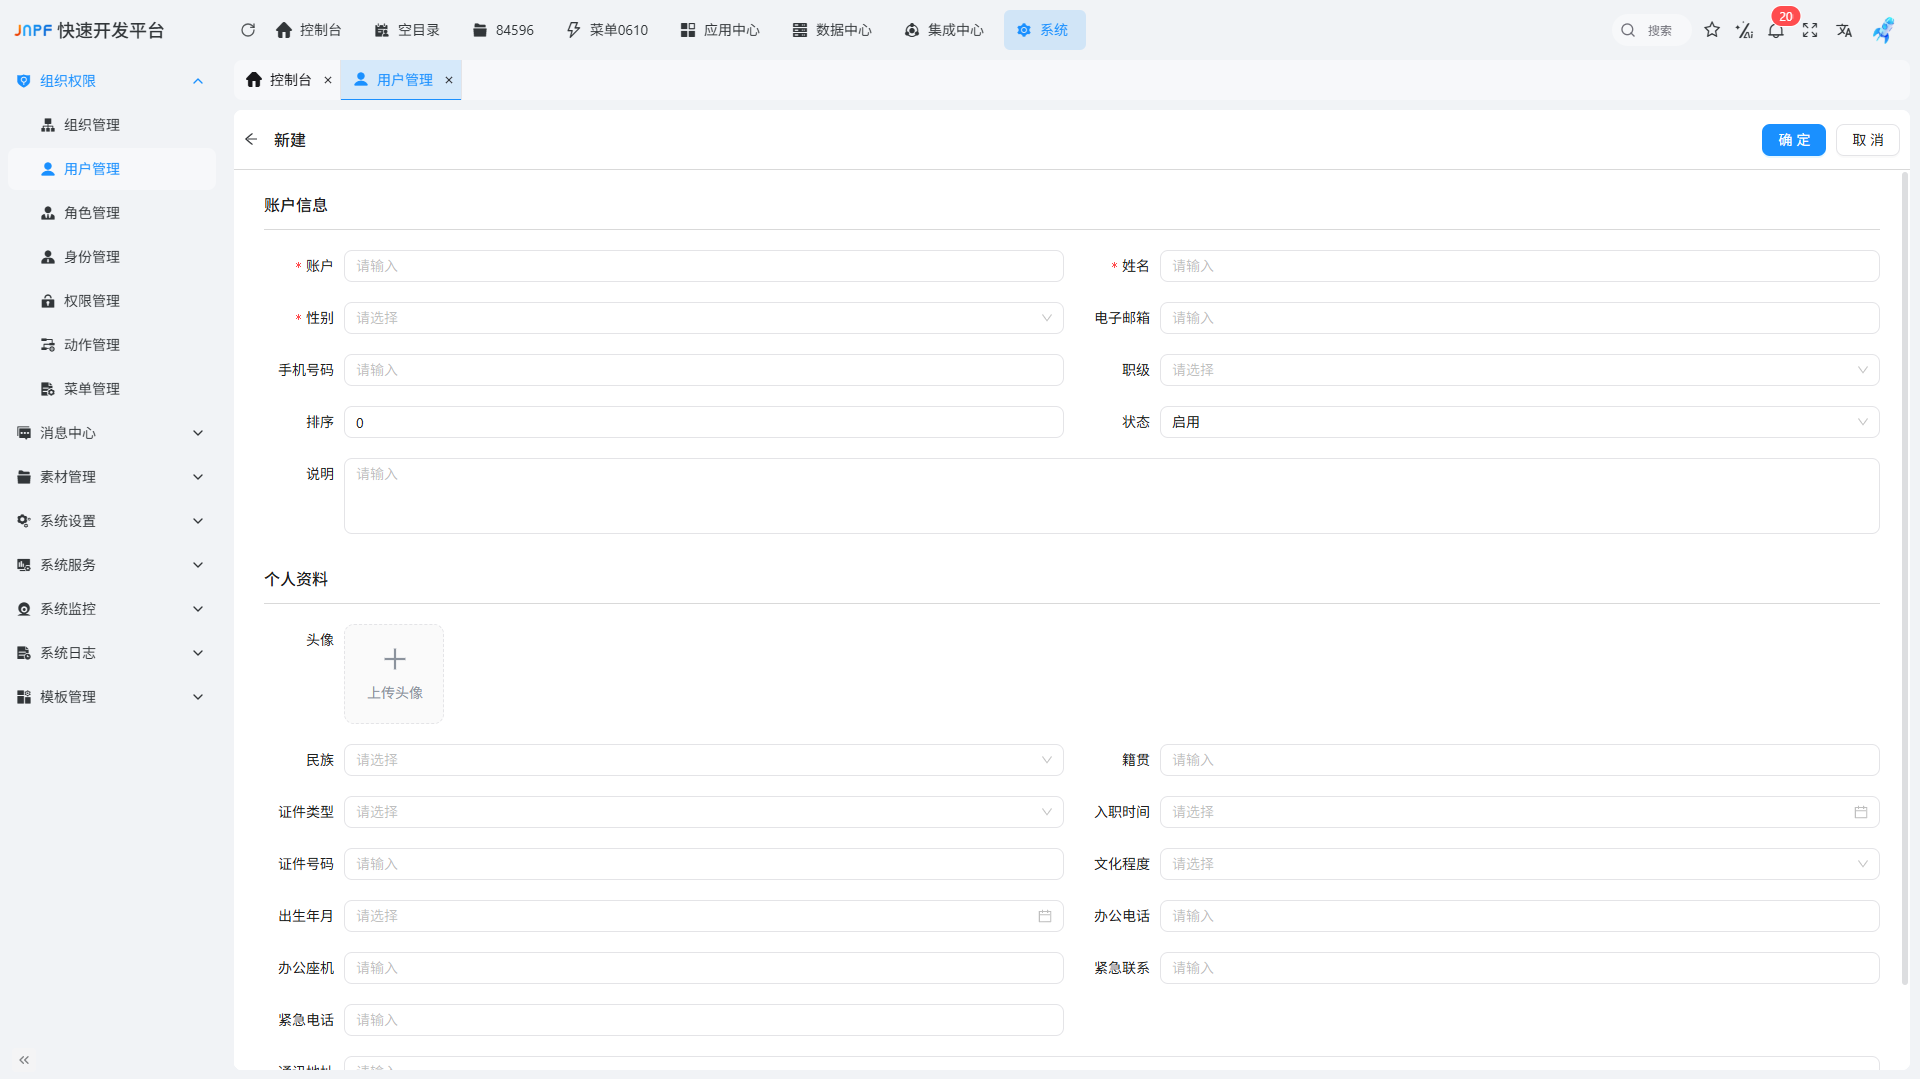
Task: Expand the 消息中心 sidebar group
Action: click(110, 433)
